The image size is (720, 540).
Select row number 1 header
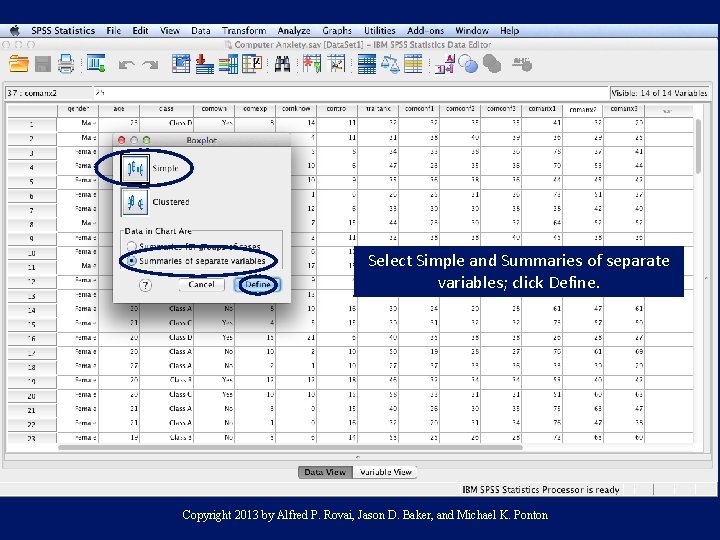[x=32, y=124]
